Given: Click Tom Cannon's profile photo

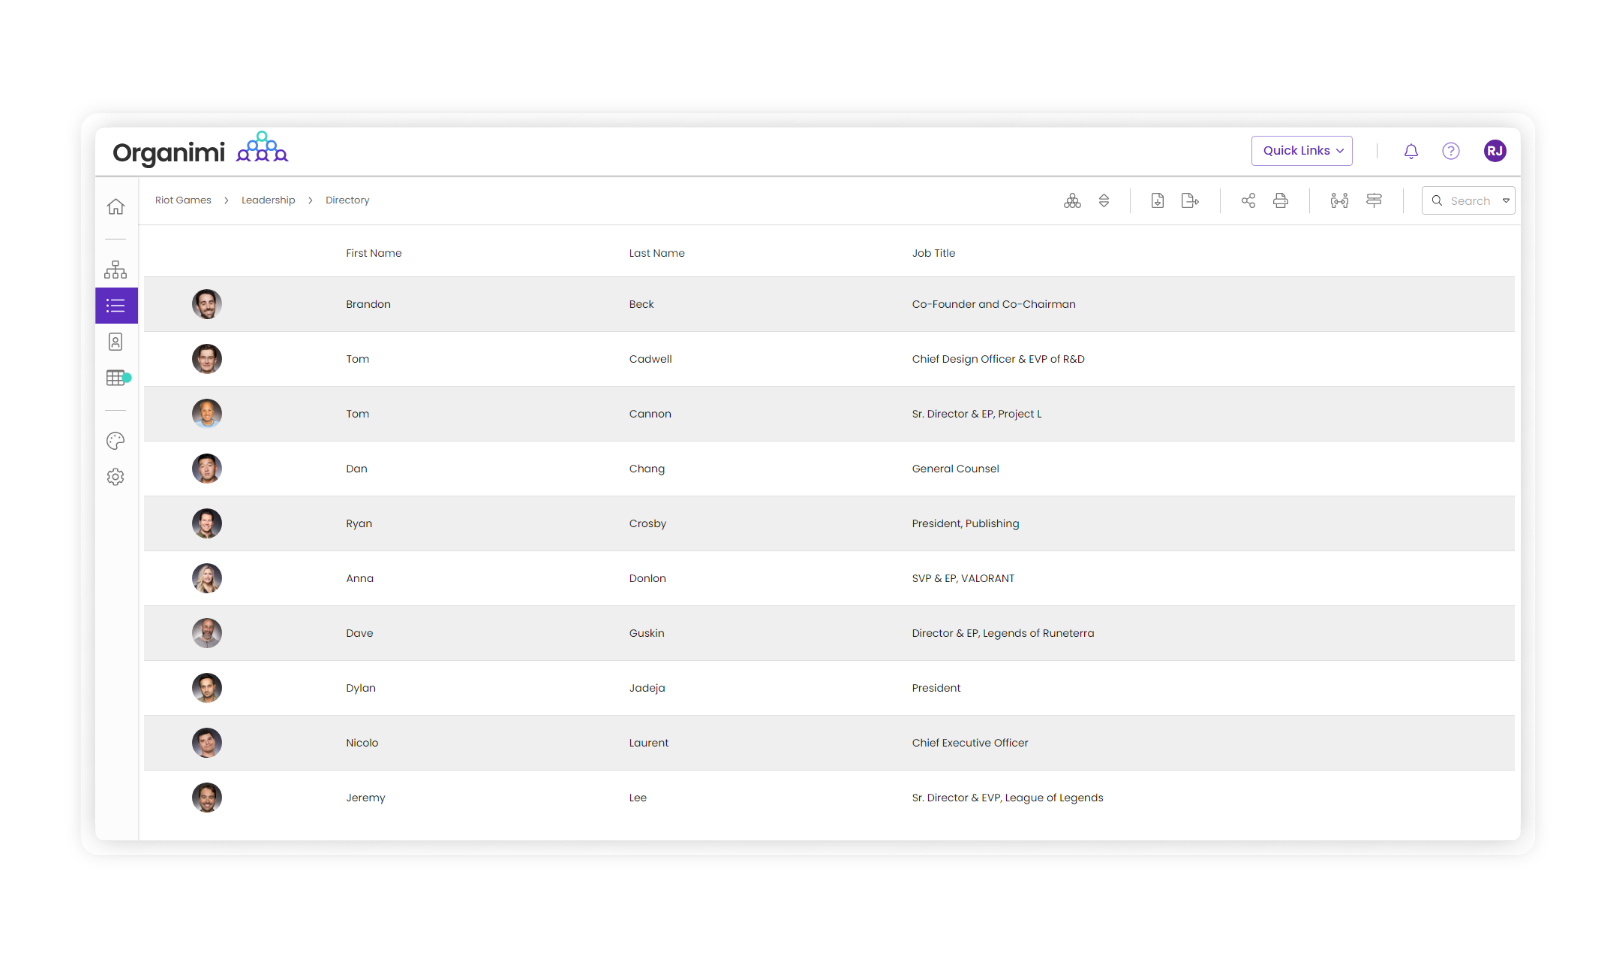Looking at the screenshot, I should 207,414.
